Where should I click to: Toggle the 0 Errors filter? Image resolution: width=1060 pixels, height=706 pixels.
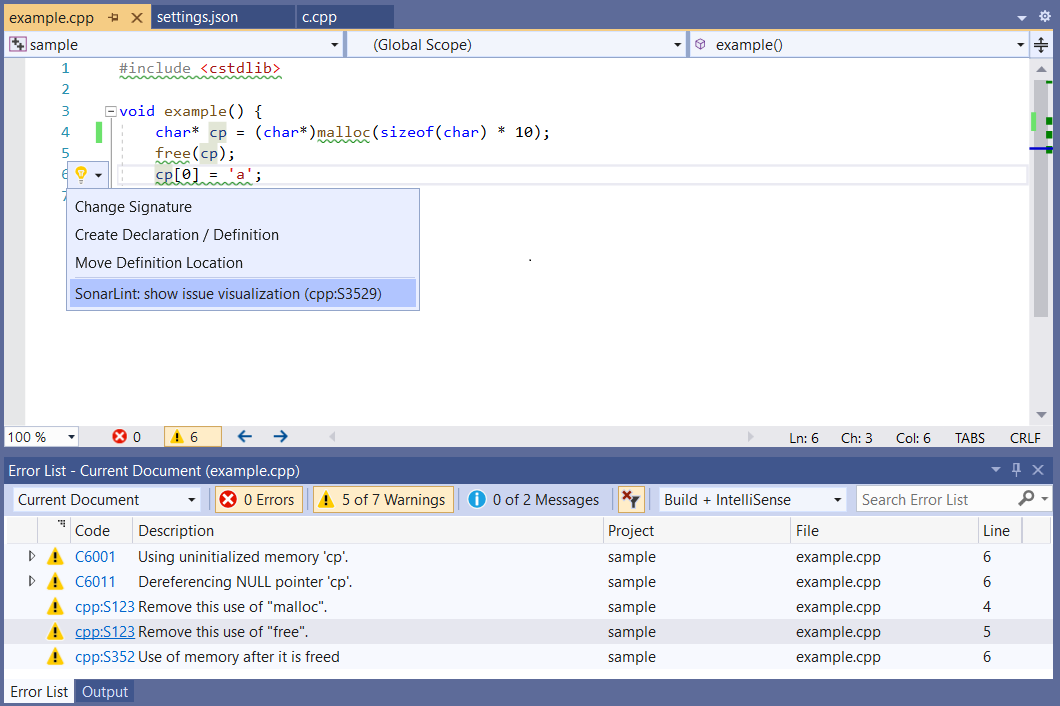pyautogui.click(x=258, y=500)
